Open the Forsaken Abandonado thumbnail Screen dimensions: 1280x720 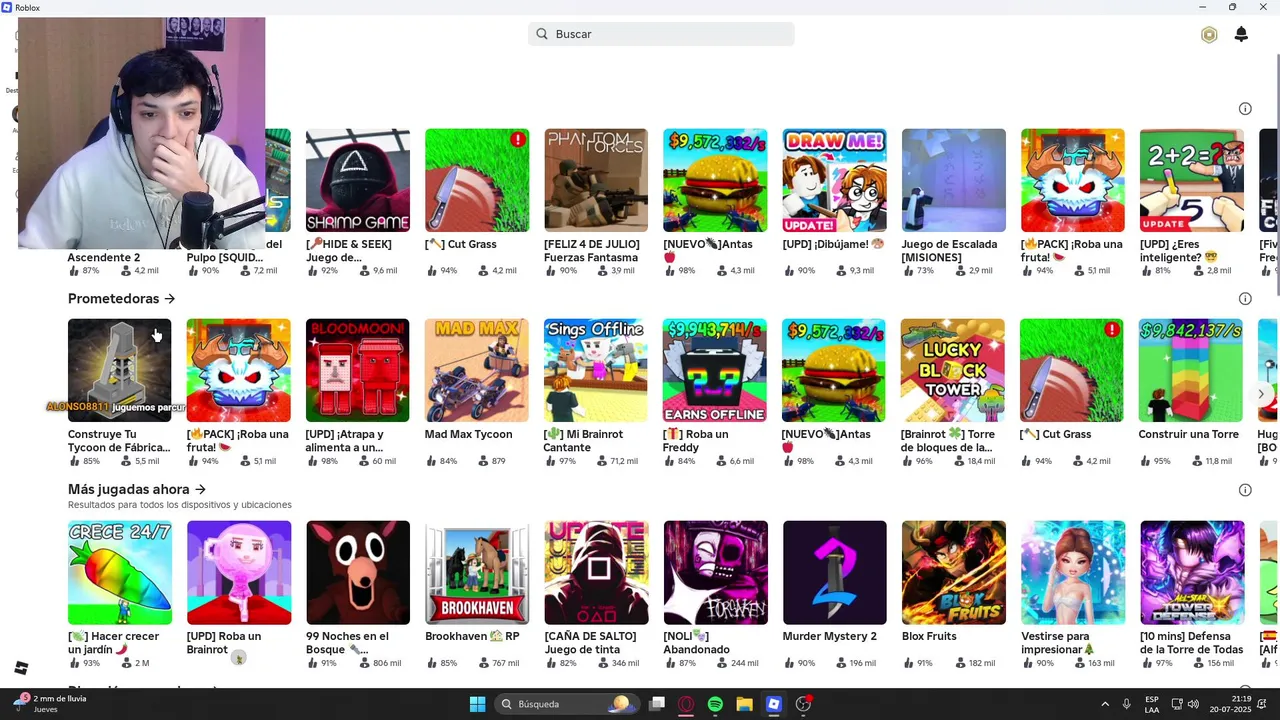716,572
